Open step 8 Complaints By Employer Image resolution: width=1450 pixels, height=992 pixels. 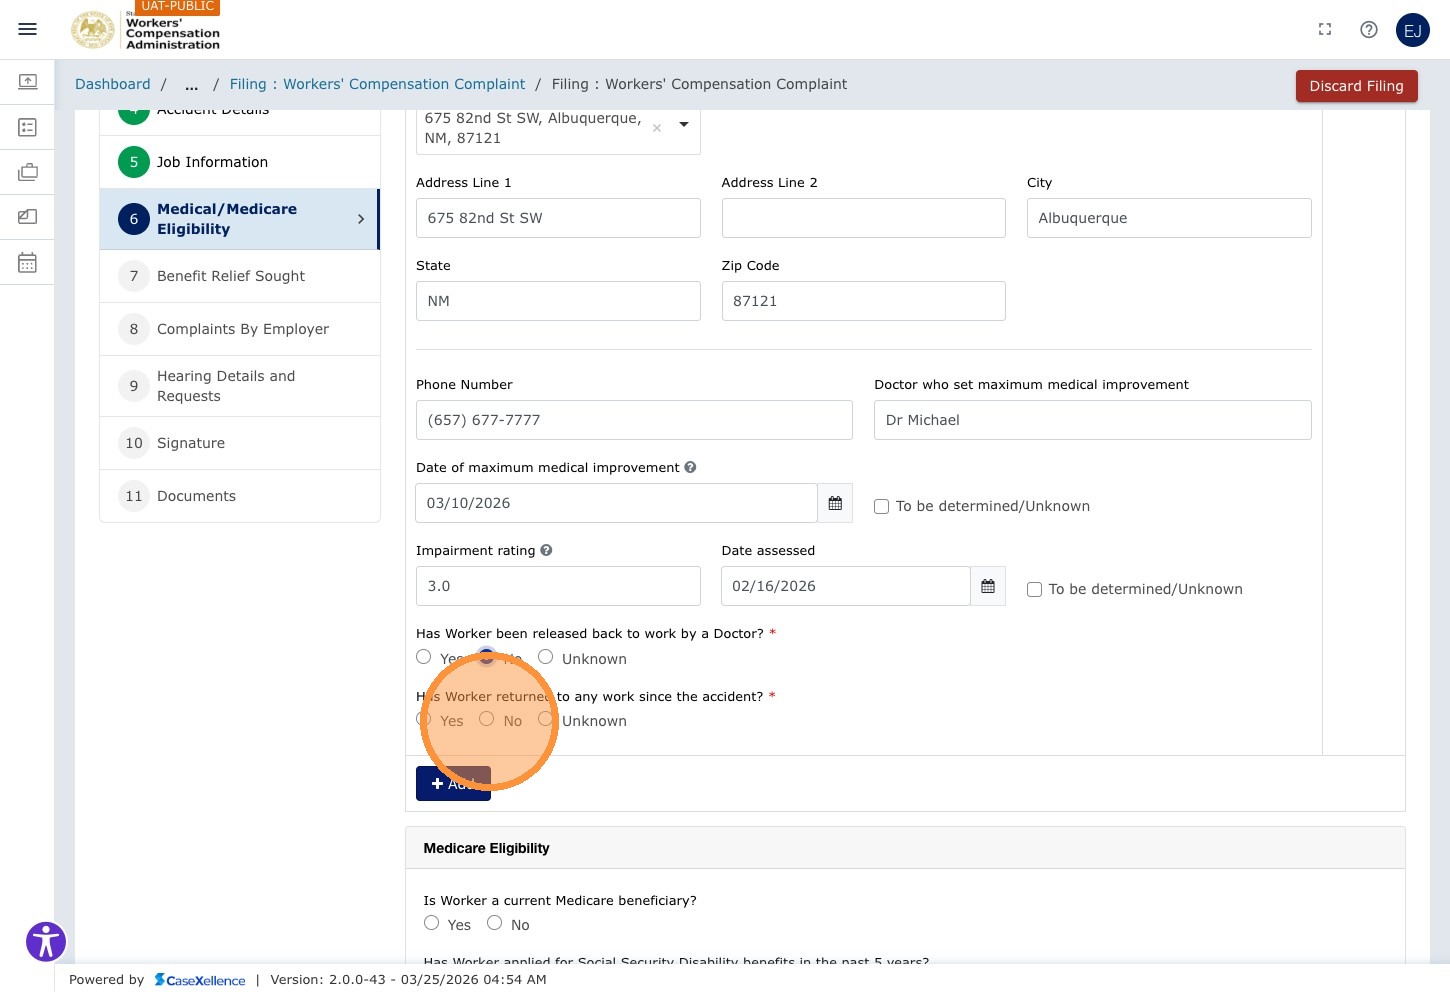(240, 329)
